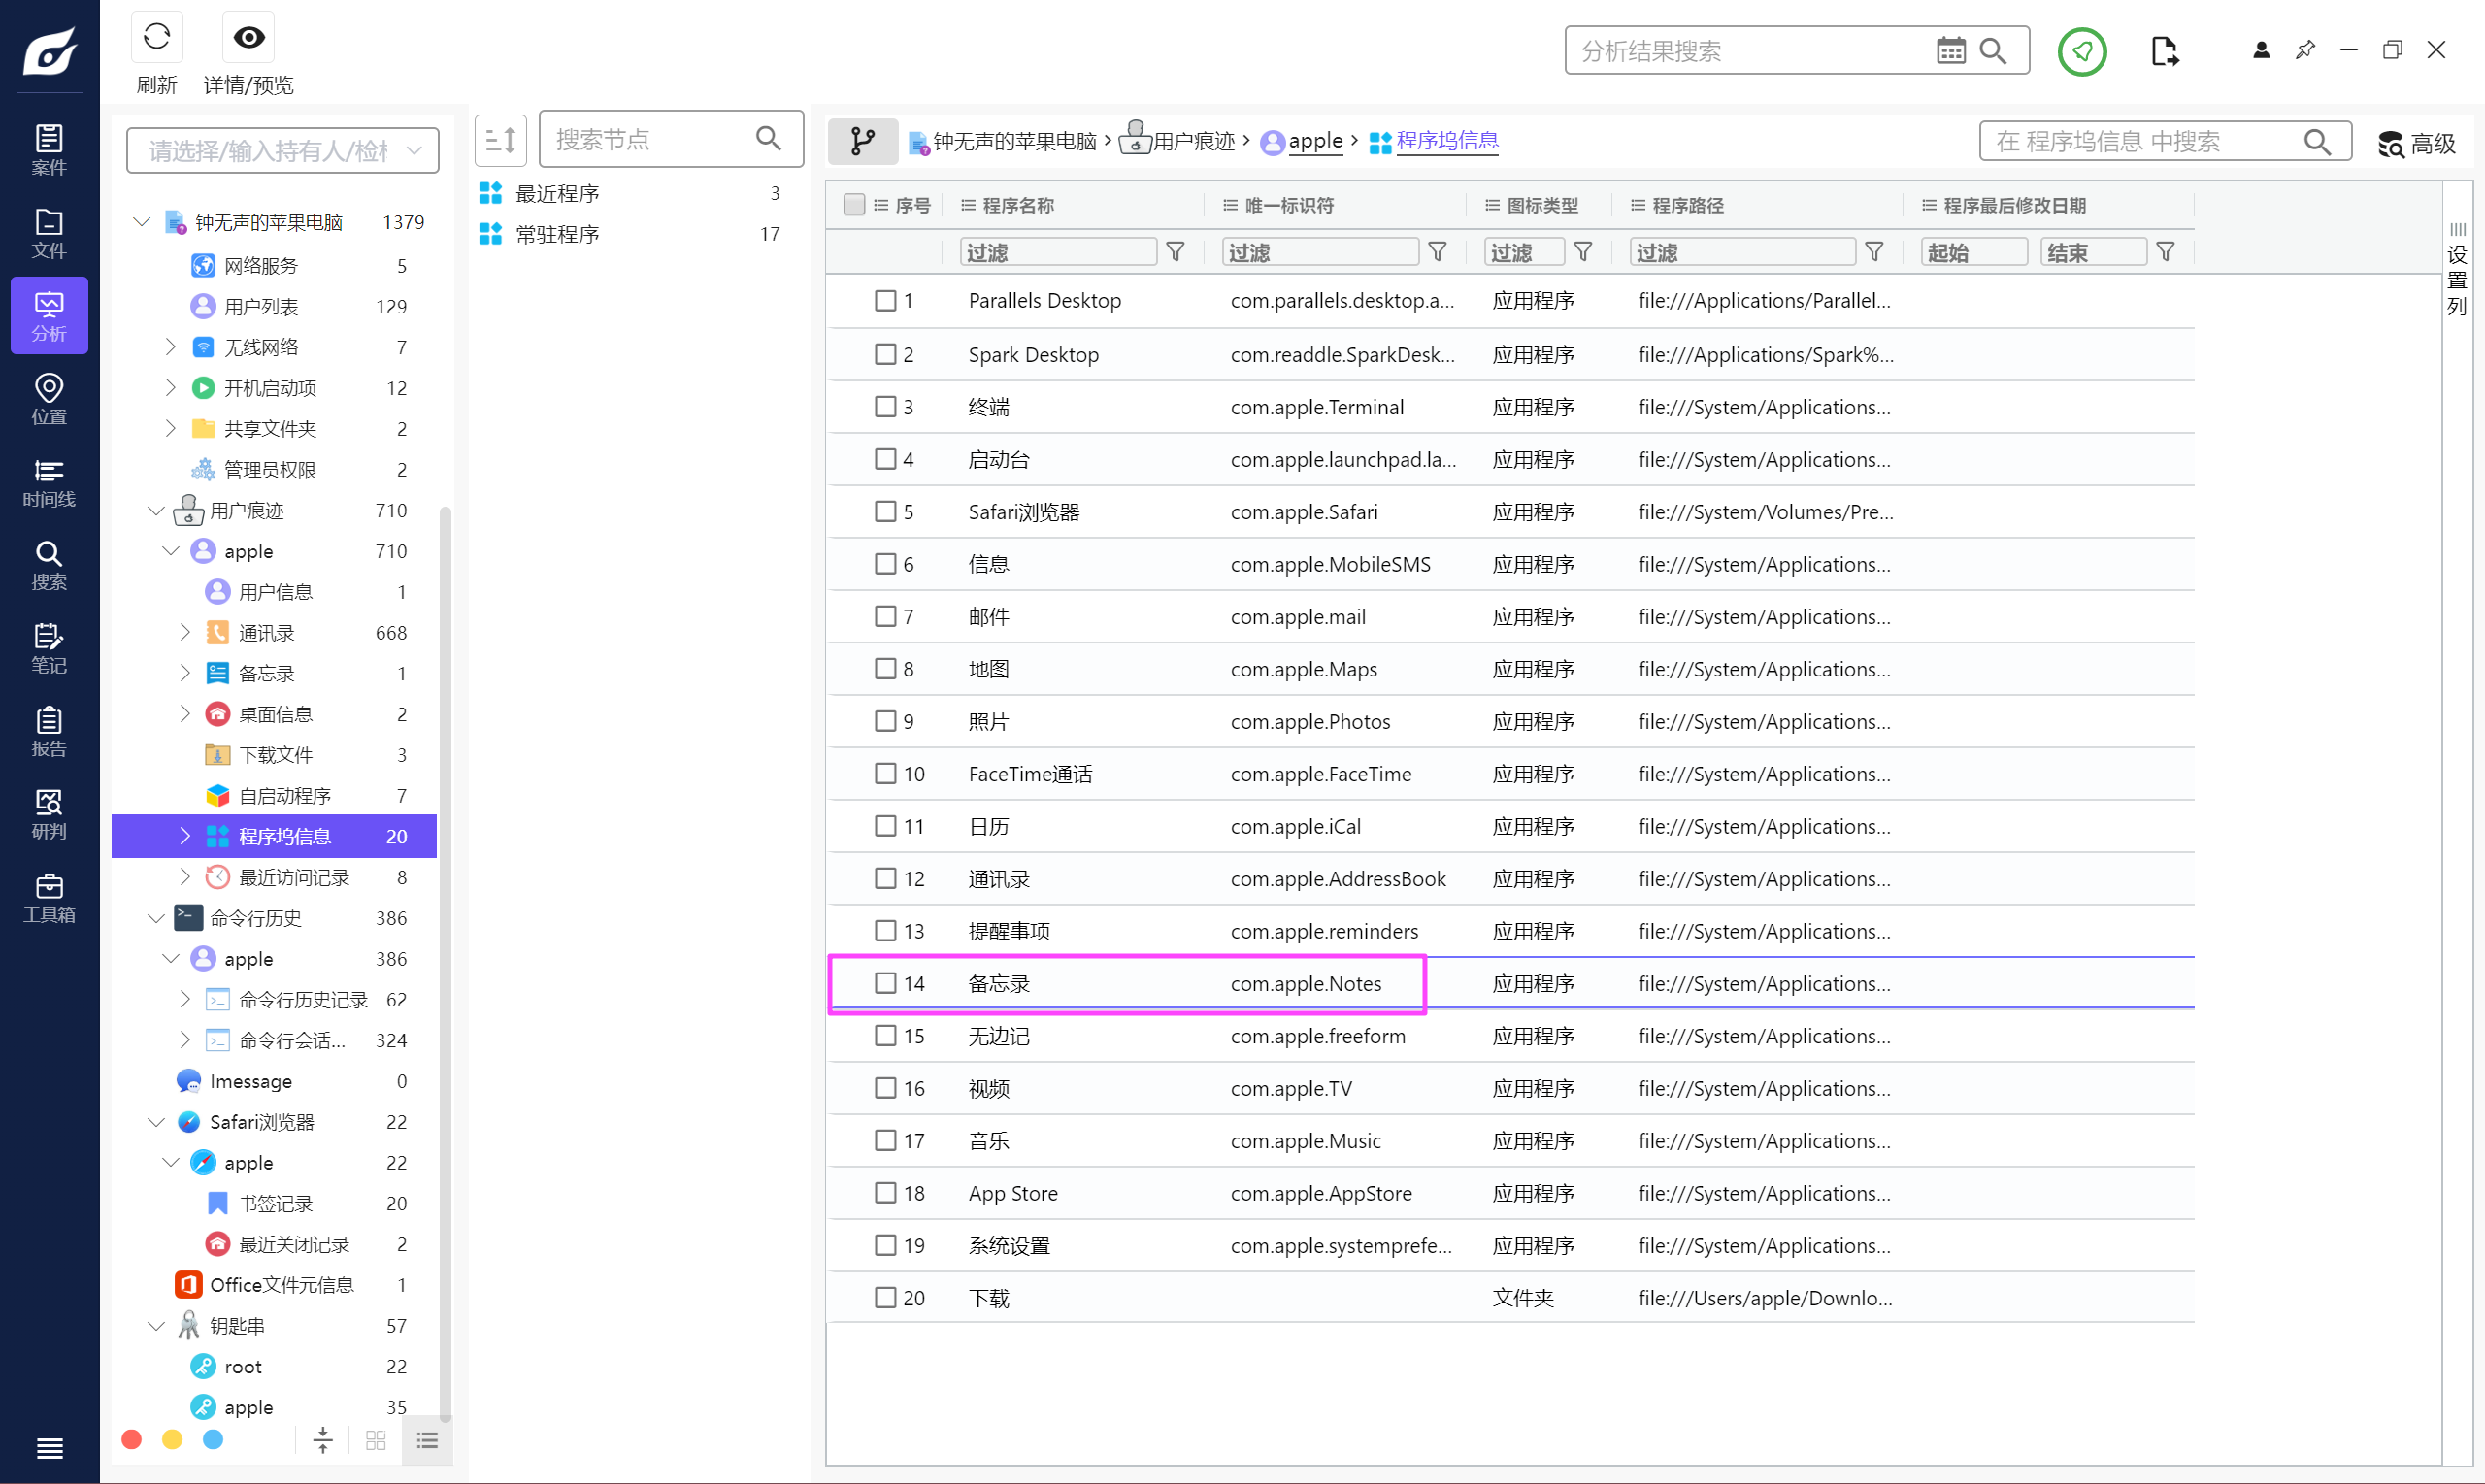Open 笔记 in the left sidebar

point(49,648)
